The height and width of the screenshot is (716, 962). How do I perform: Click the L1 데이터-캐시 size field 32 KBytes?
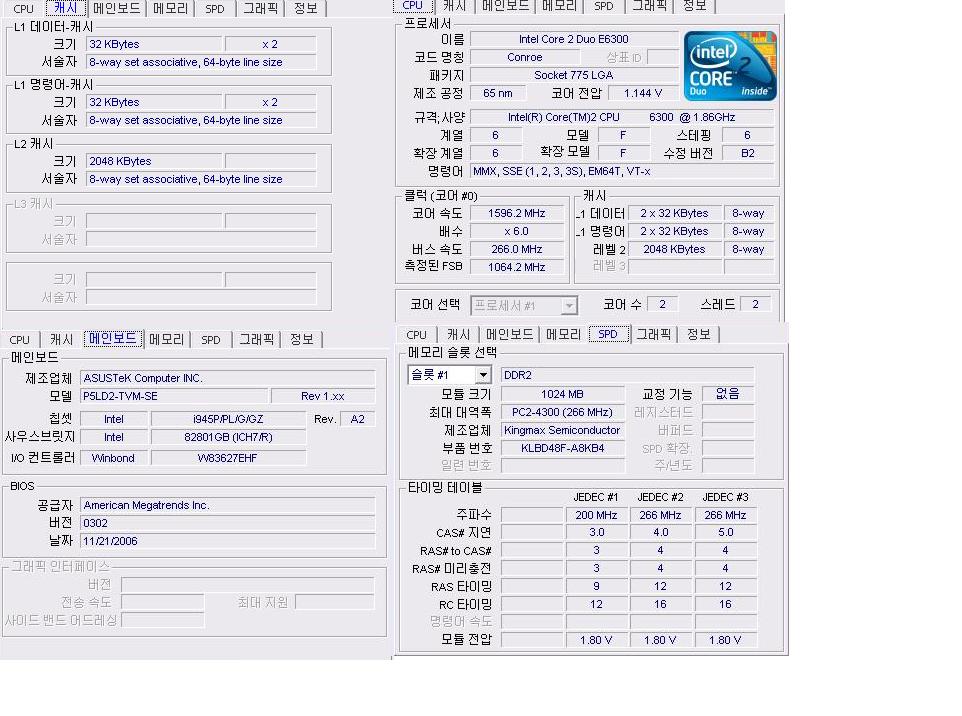(x=154, y=44)
